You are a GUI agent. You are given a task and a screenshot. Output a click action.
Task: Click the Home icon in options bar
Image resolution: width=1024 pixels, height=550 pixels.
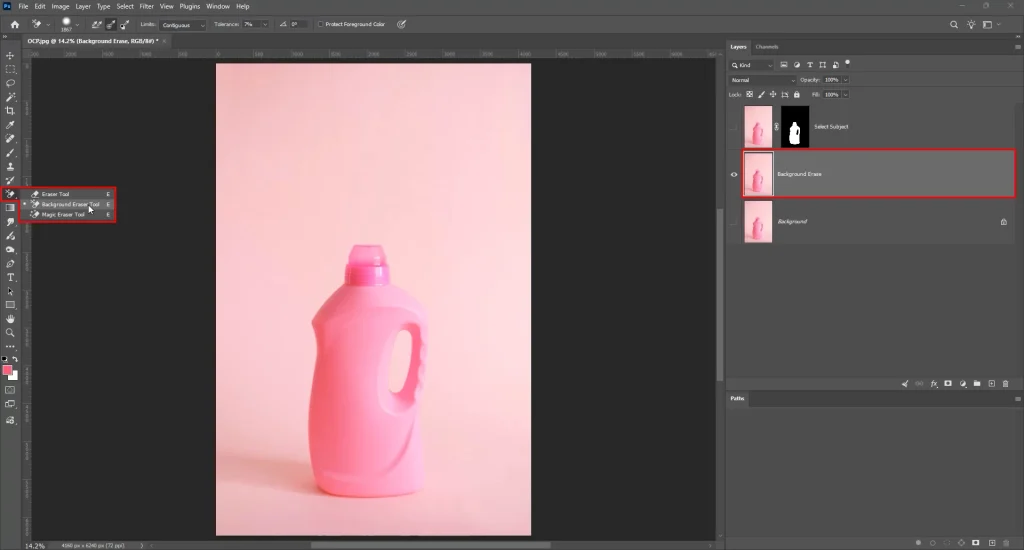14,24
